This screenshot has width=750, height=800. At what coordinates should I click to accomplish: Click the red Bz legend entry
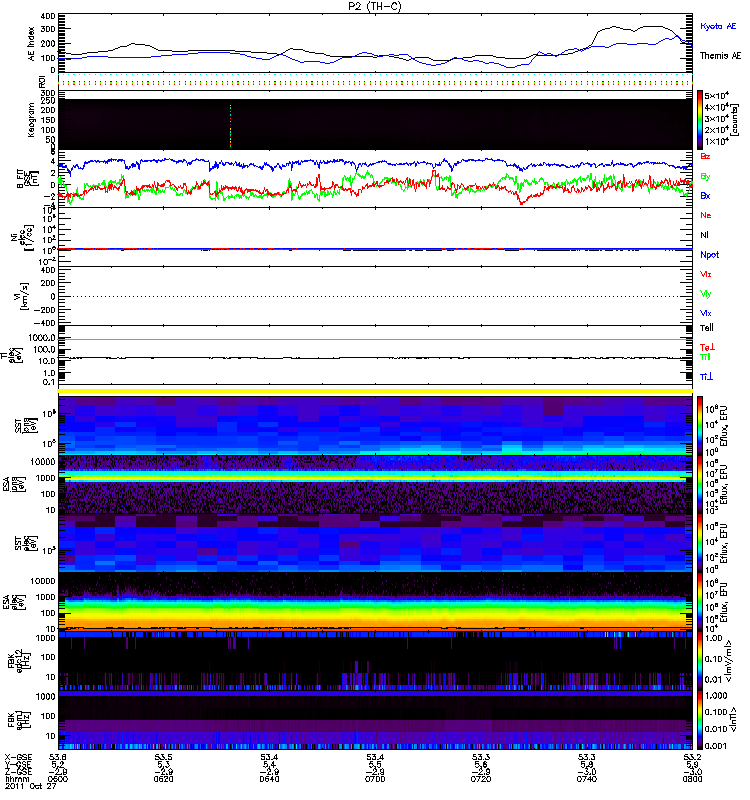click(706, 157)
